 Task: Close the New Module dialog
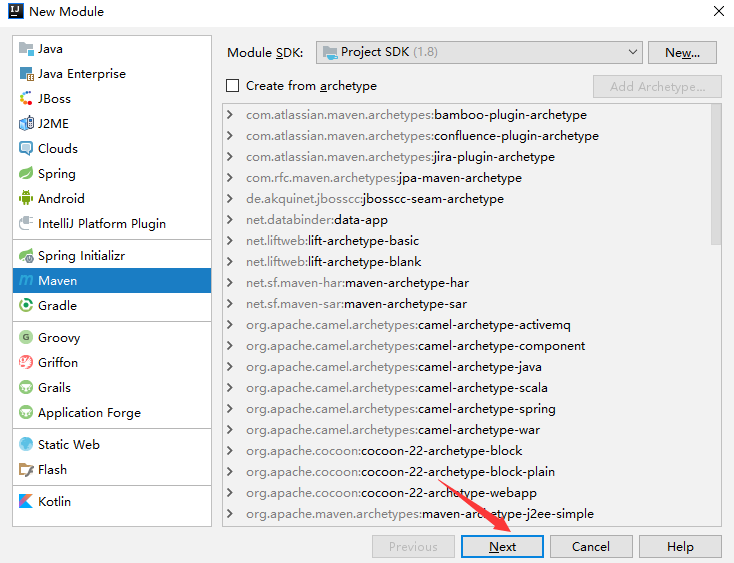click(x=719, y=11)
